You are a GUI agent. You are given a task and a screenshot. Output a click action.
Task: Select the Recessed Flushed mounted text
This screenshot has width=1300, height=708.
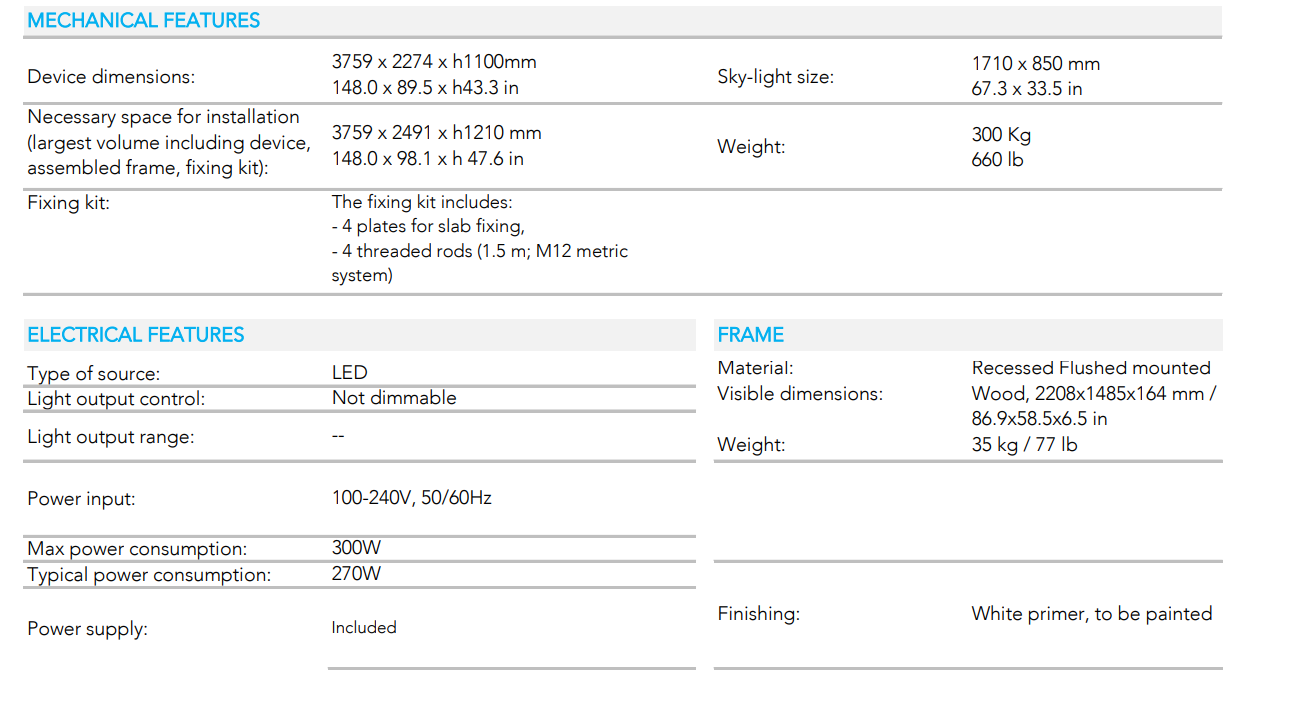point(1091,368)
